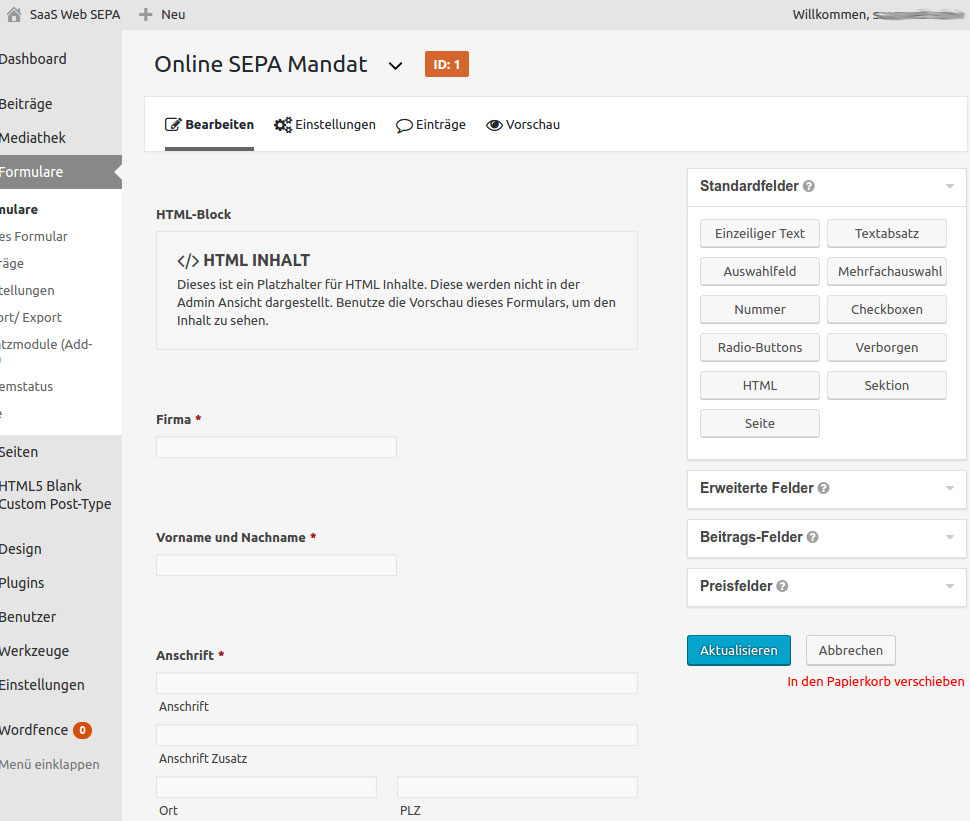The width and height of the screenshot is (970, 821).
Task: Select the HTML-Block field placeholder
Action: [397, 291]
